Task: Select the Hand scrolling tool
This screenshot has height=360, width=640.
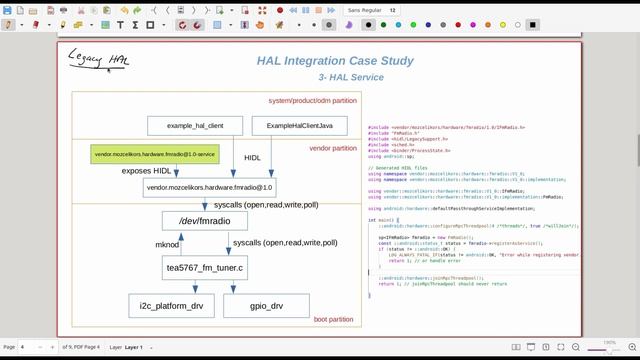Action: 260,25
